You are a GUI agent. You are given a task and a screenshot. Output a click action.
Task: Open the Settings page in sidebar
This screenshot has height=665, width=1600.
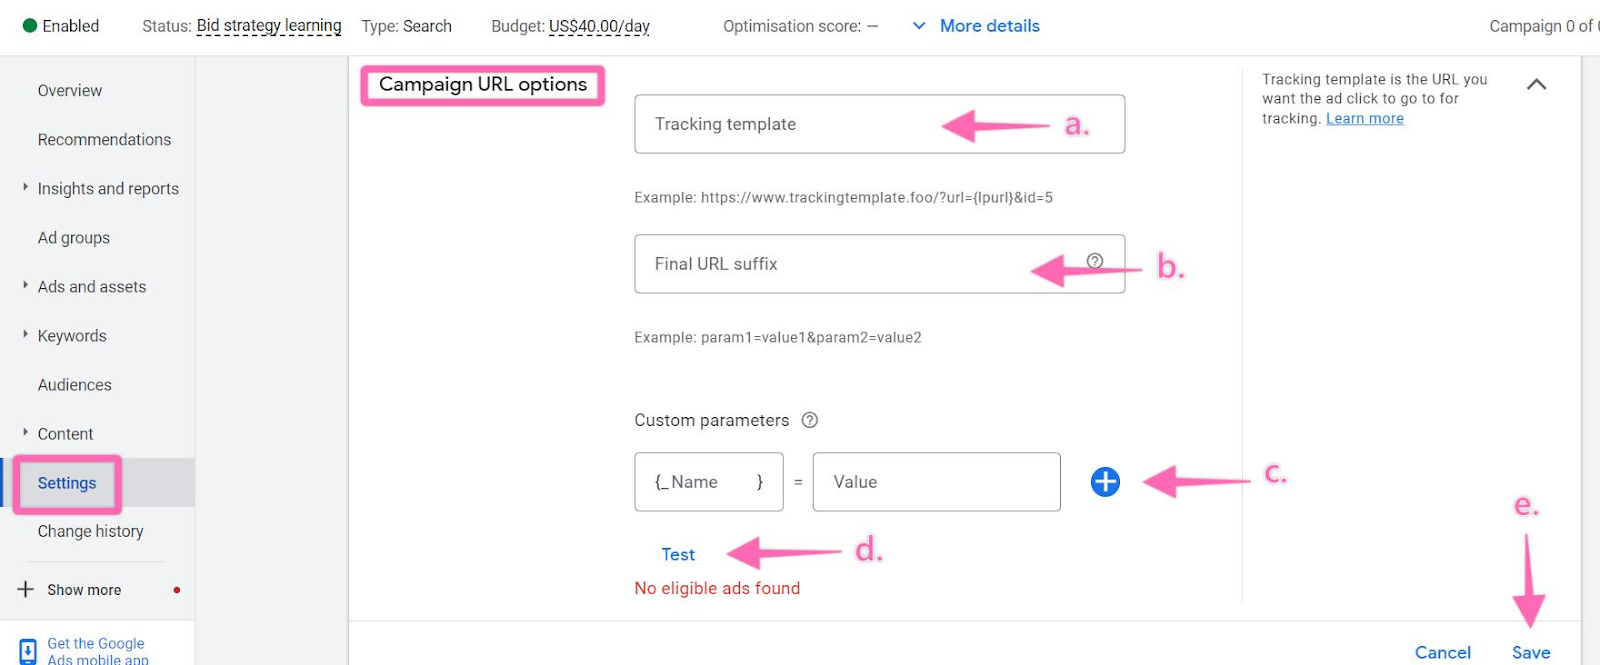[67, 483]
